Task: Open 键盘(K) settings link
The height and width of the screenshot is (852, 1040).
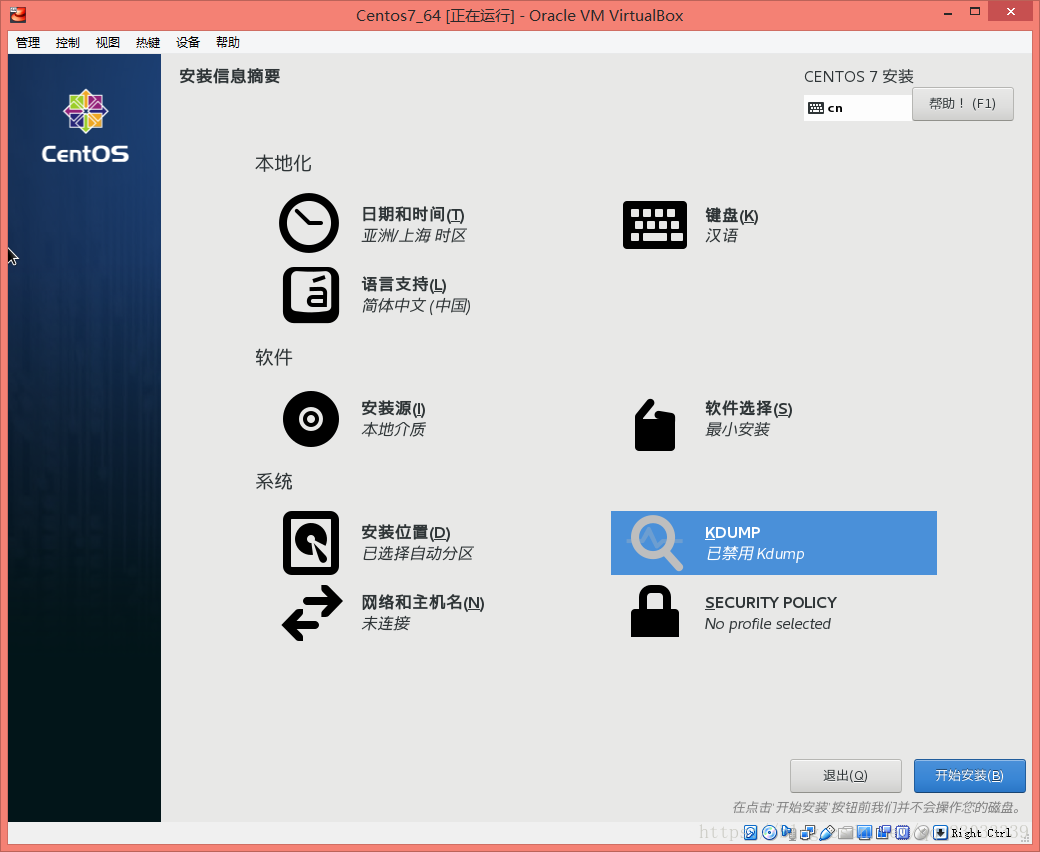Action: pyautogui.click(x=732, y=215)
